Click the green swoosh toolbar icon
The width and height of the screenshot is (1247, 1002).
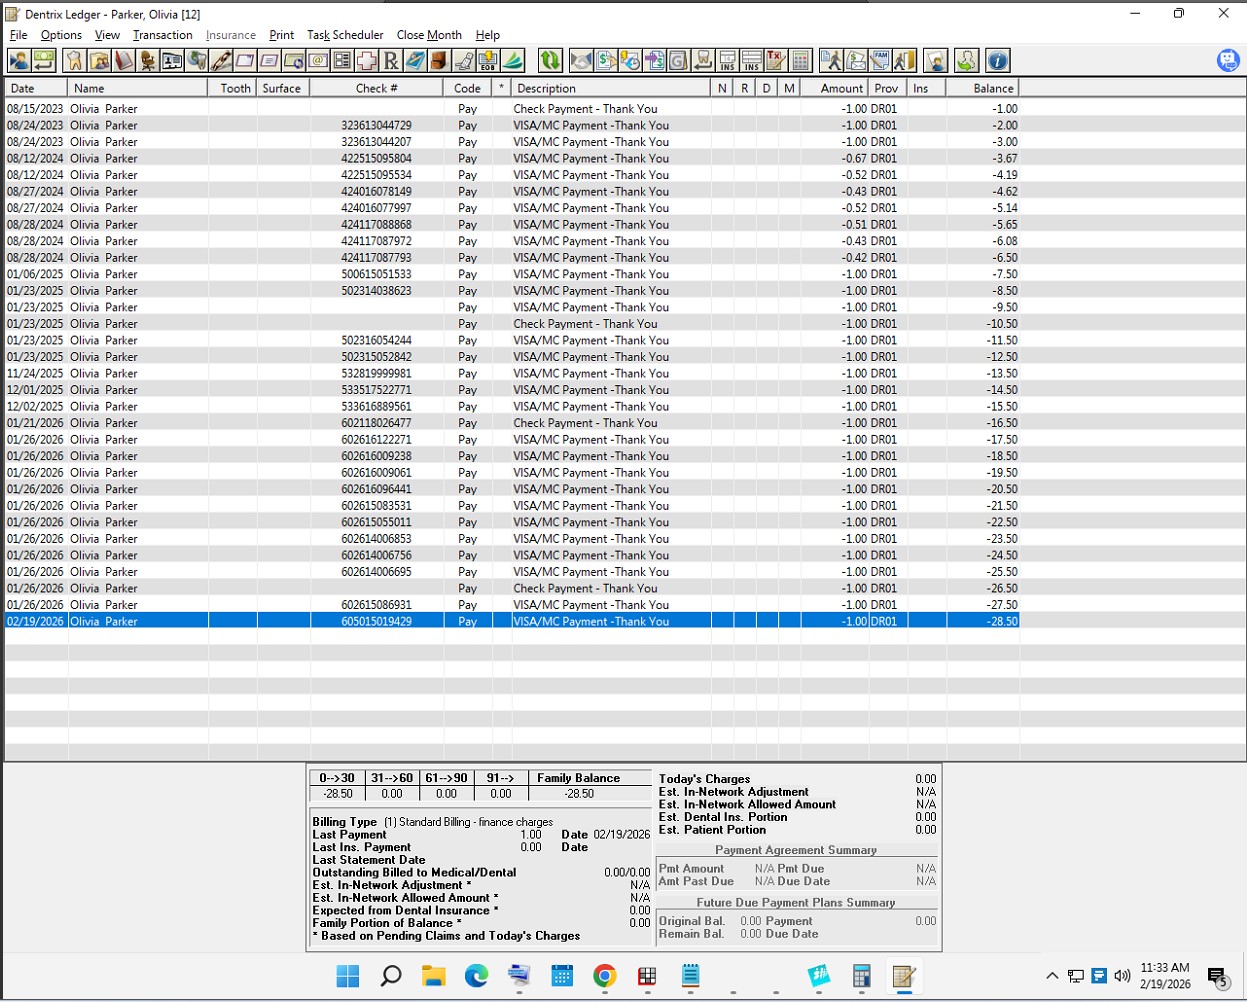(513, 61)
